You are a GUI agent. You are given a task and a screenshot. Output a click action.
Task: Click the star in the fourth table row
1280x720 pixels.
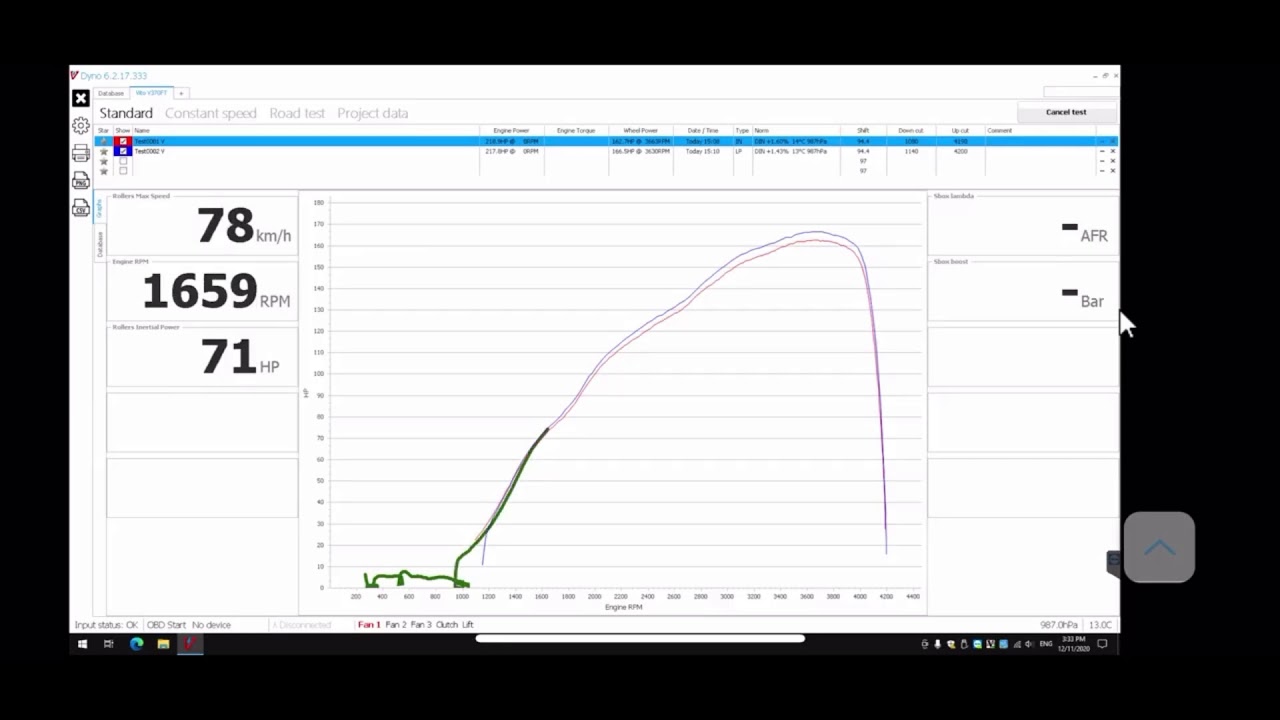(x=103, y=171)
